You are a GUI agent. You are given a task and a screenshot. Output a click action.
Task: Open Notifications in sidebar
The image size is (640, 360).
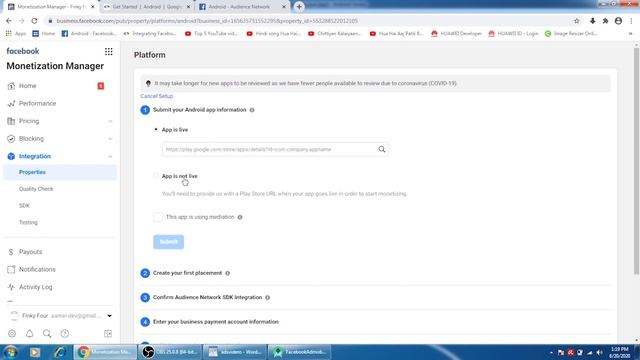tap(37, 269)
